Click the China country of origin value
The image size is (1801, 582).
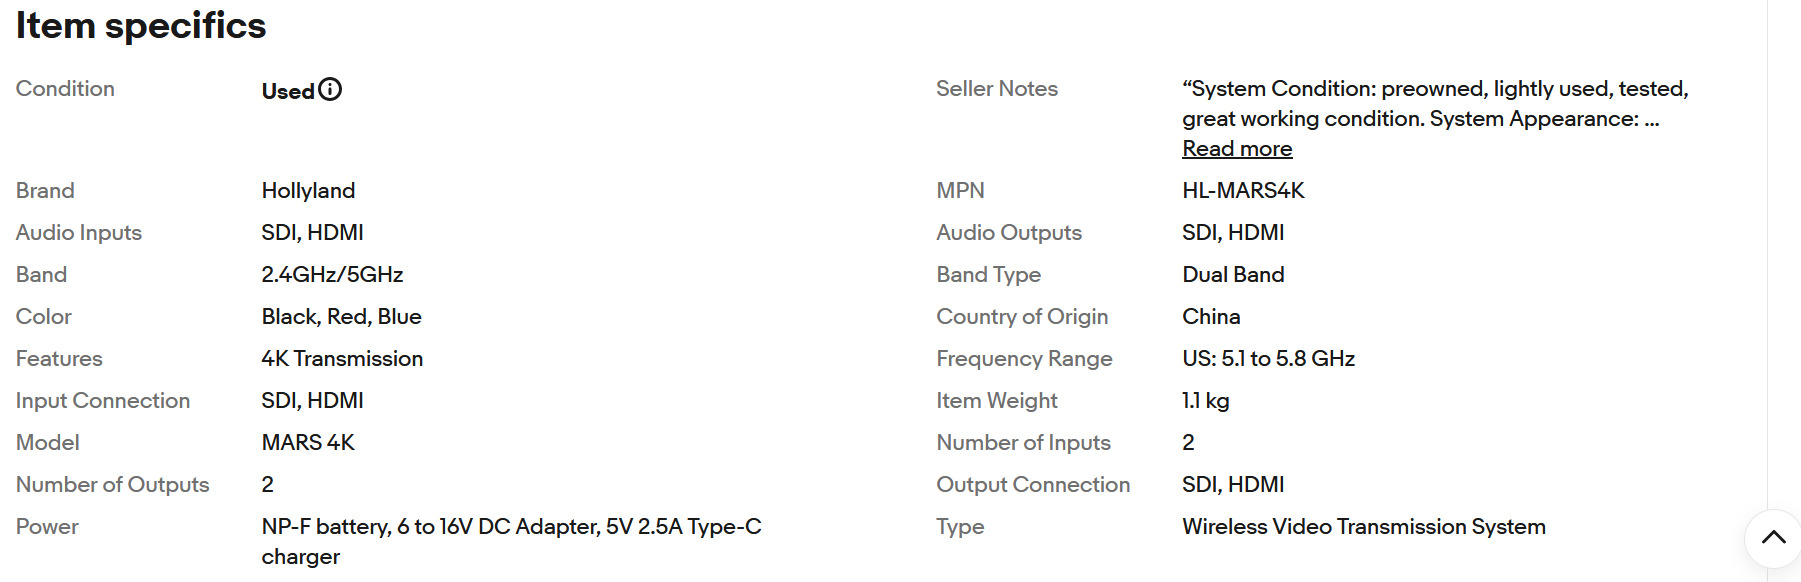tap(1211, 317)
